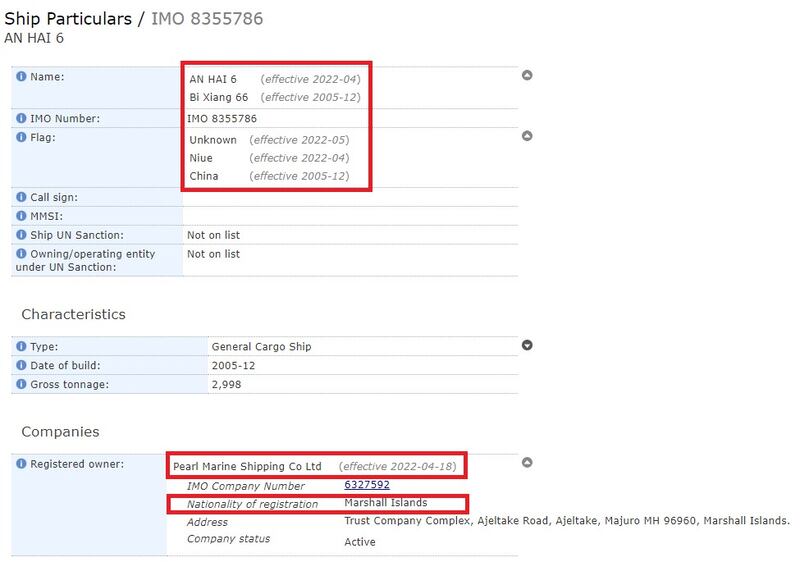Click the 2,998 gross tonnage value
This screenshot has height=562, width=800.
(x=226, y=385)
